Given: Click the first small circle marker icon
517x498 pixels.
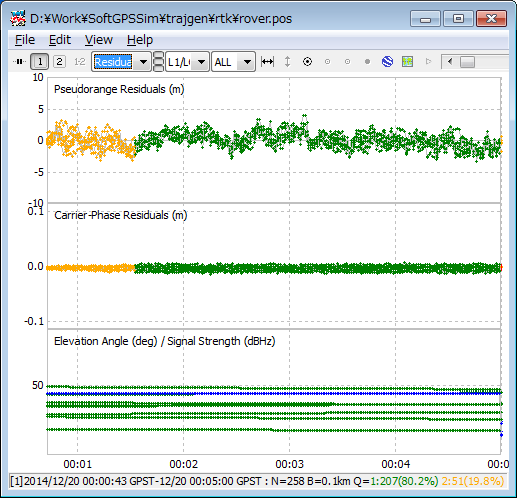Looking at the screenshot, I should point(327,62).
